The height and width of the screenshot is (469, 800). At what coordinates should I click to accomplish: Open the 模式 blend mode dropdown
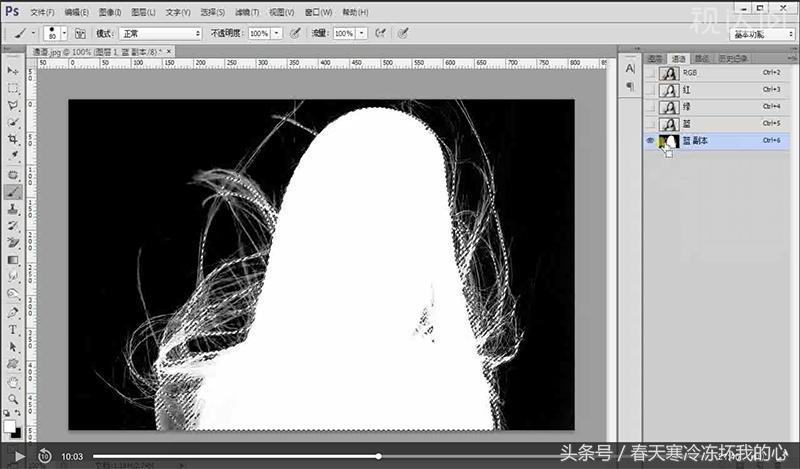click(x=161, y=33)
